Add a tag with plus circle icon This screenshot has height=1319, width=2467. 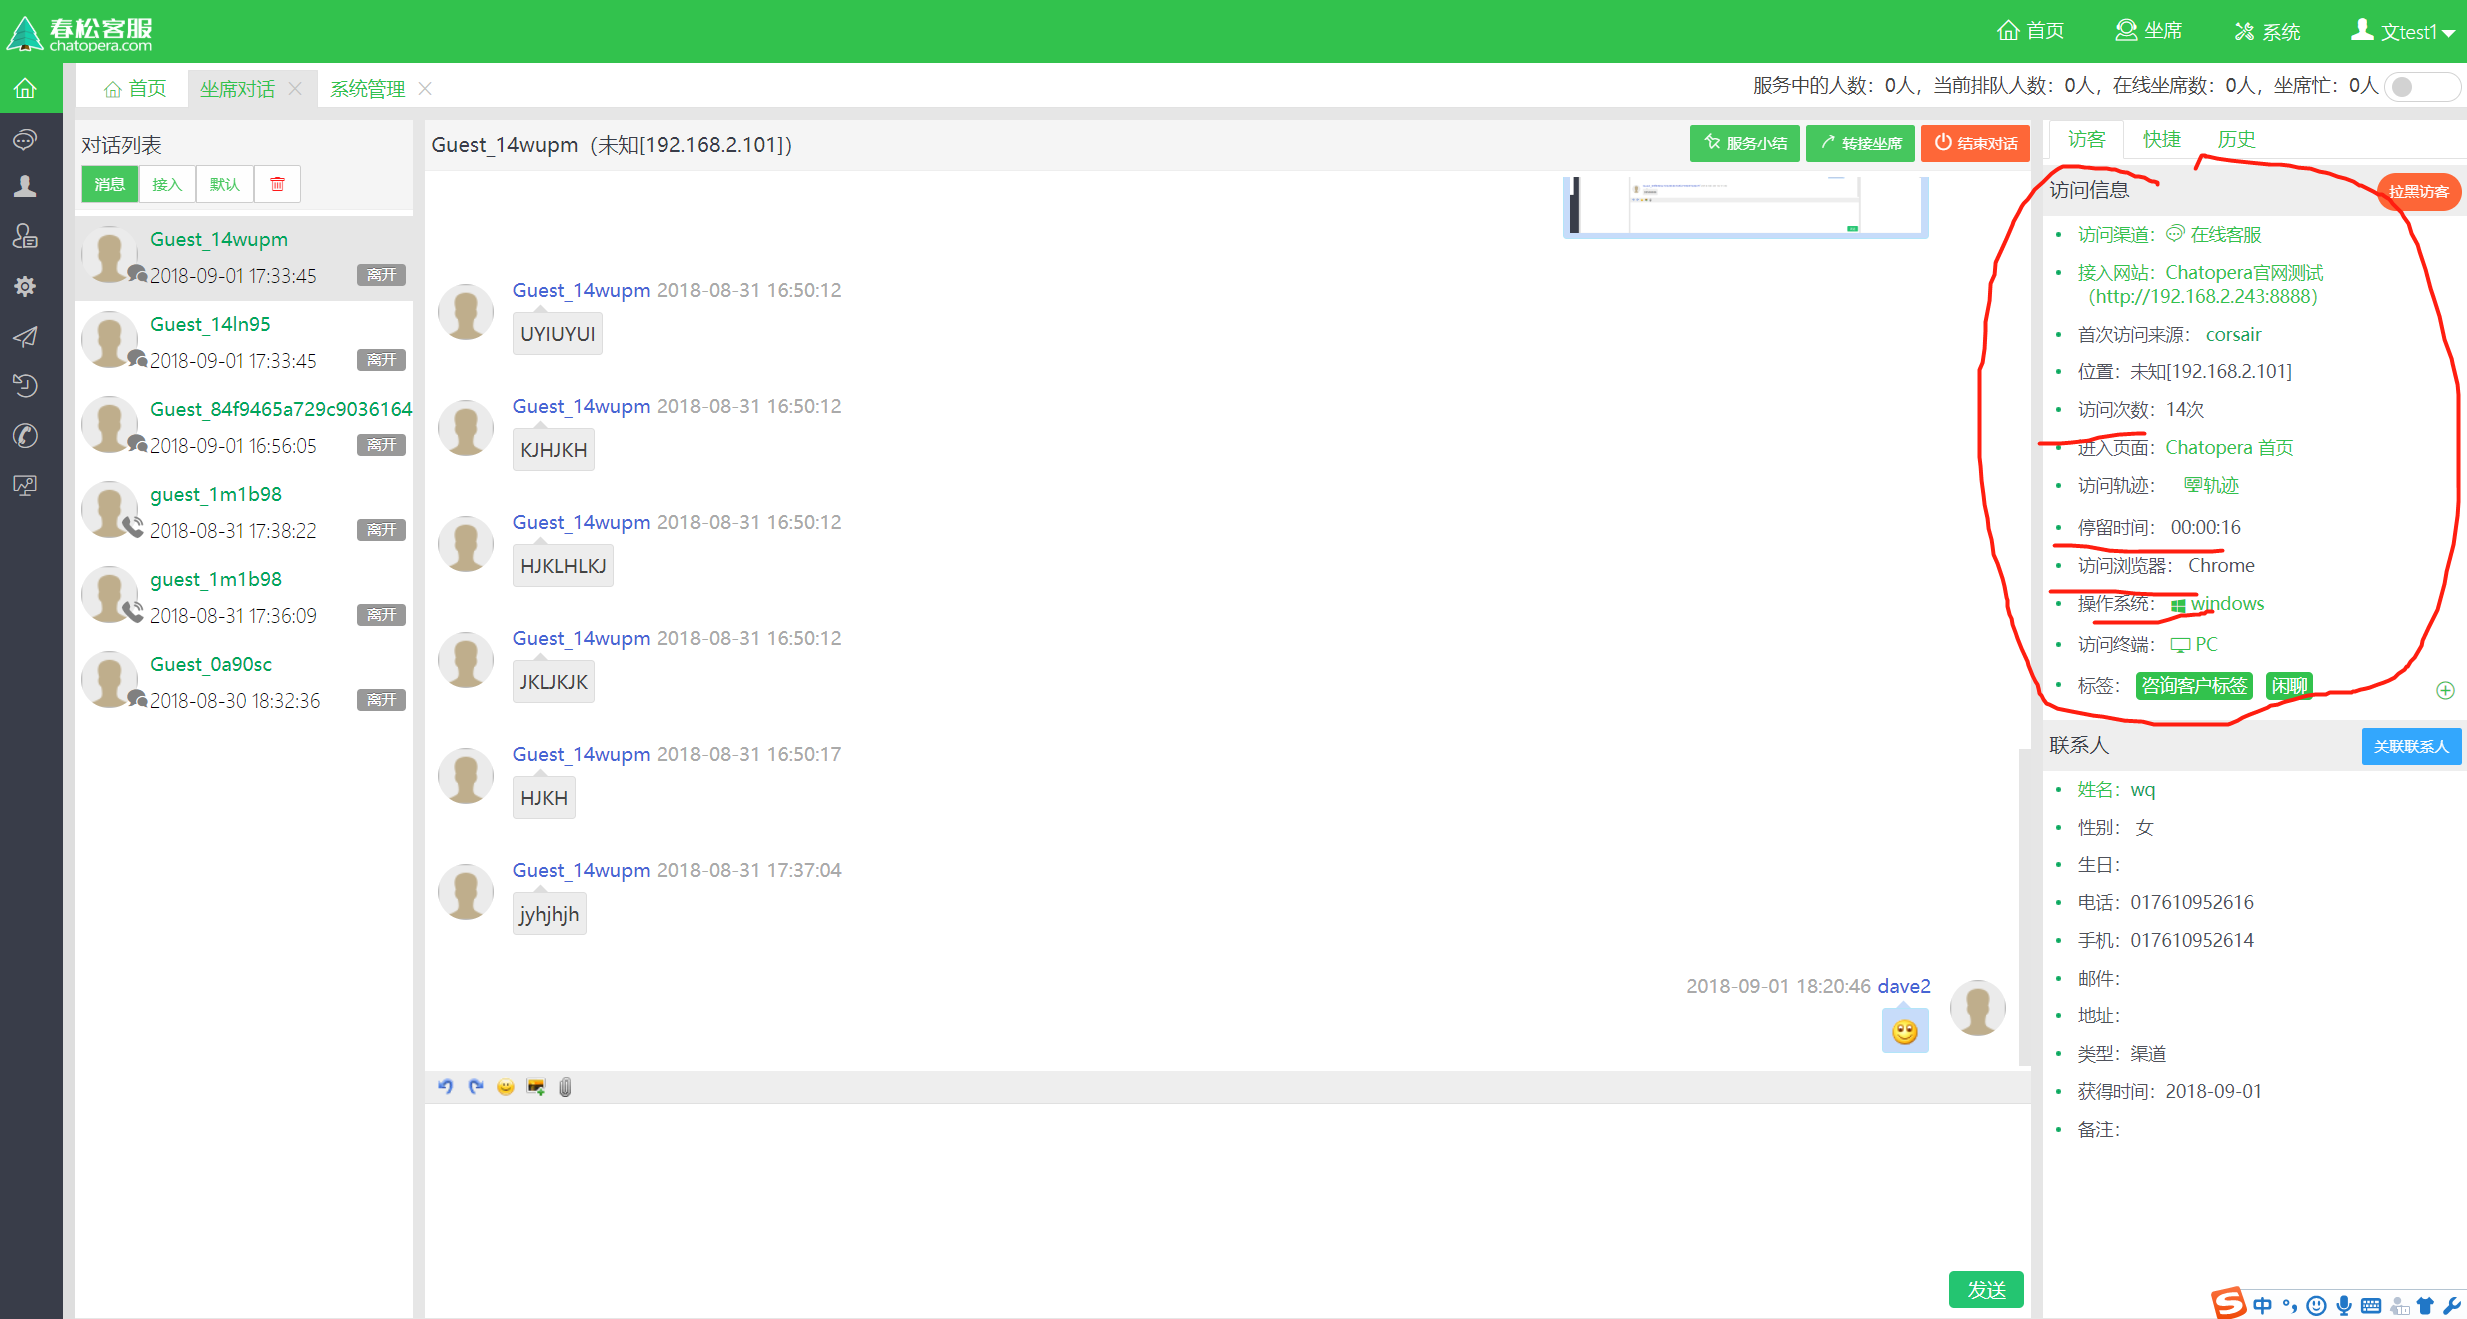click(2445, 690)
